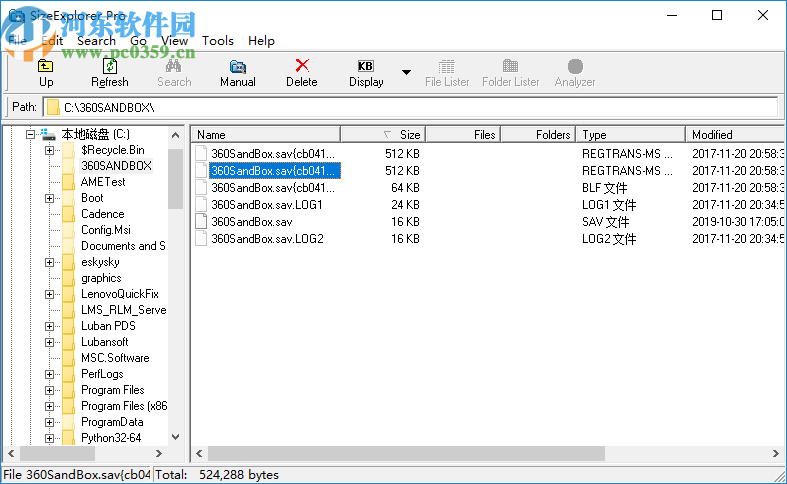The height and width of the screenshot is (484, 787).
Task: Expand the Program Files (x86 folder node
Action: pyautogui.click(x=49, y=407)
